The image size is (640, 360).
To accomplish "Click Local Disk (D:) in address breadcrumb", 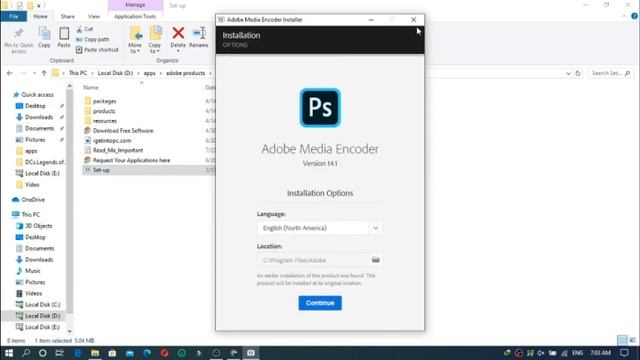I will 115,73.
